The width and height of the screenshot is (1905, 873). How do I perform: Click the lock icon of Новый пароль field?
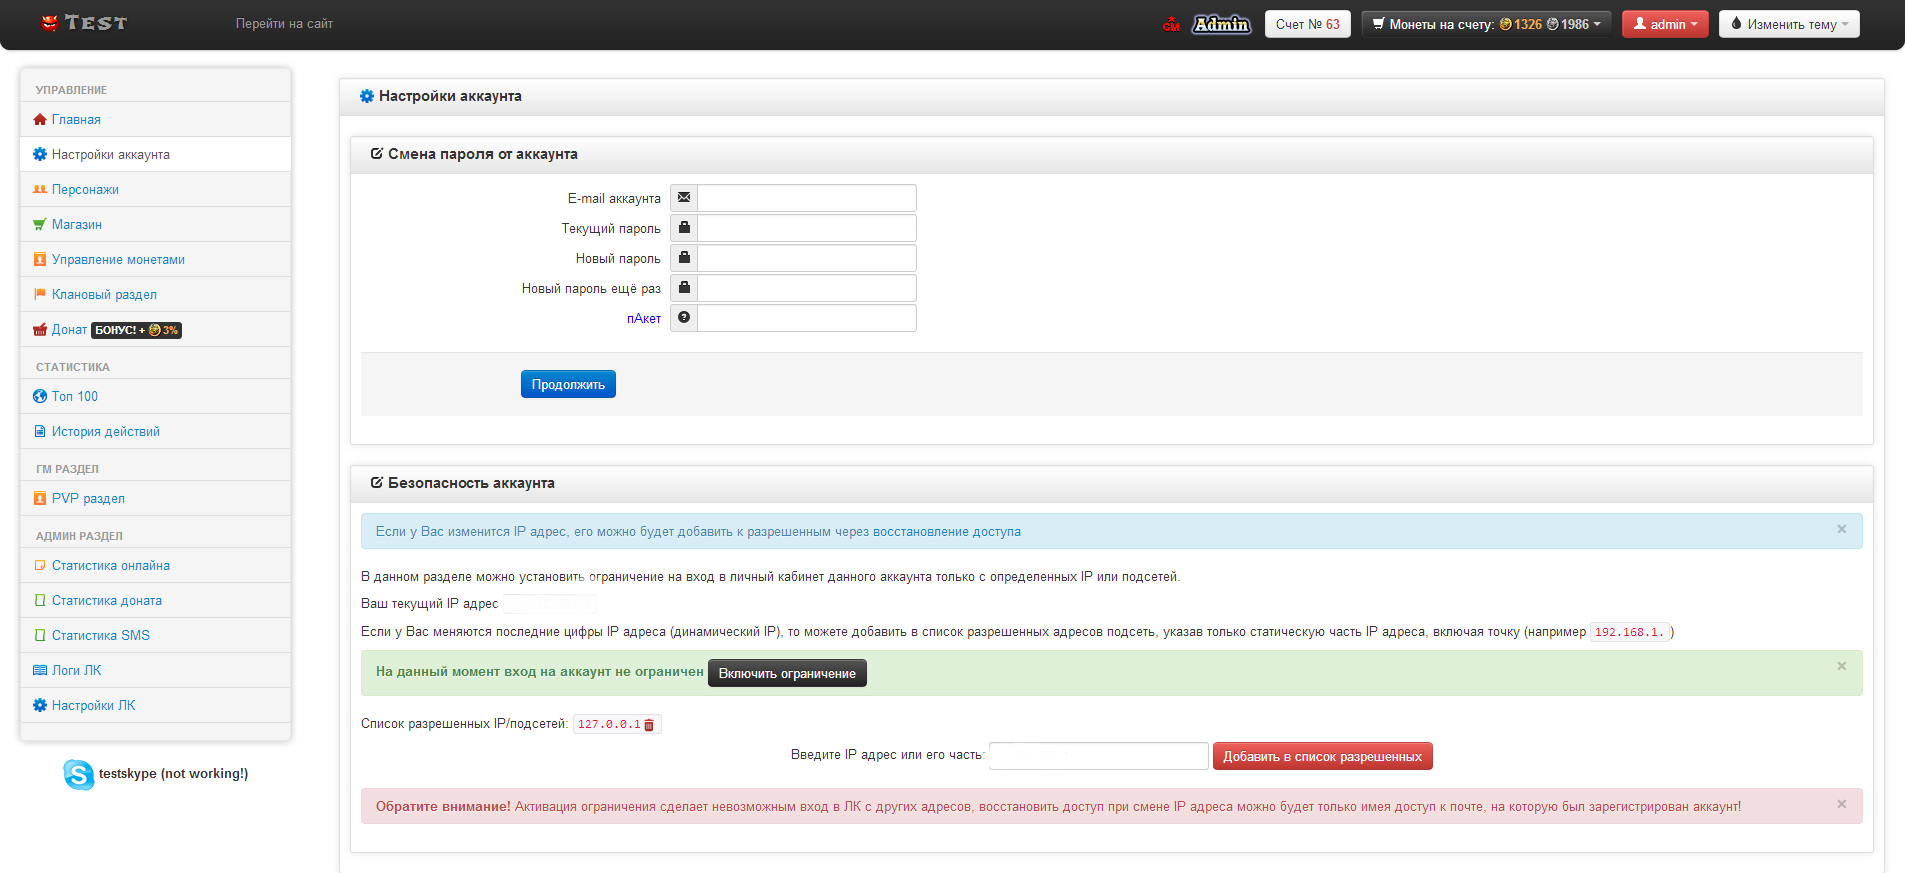684,258
